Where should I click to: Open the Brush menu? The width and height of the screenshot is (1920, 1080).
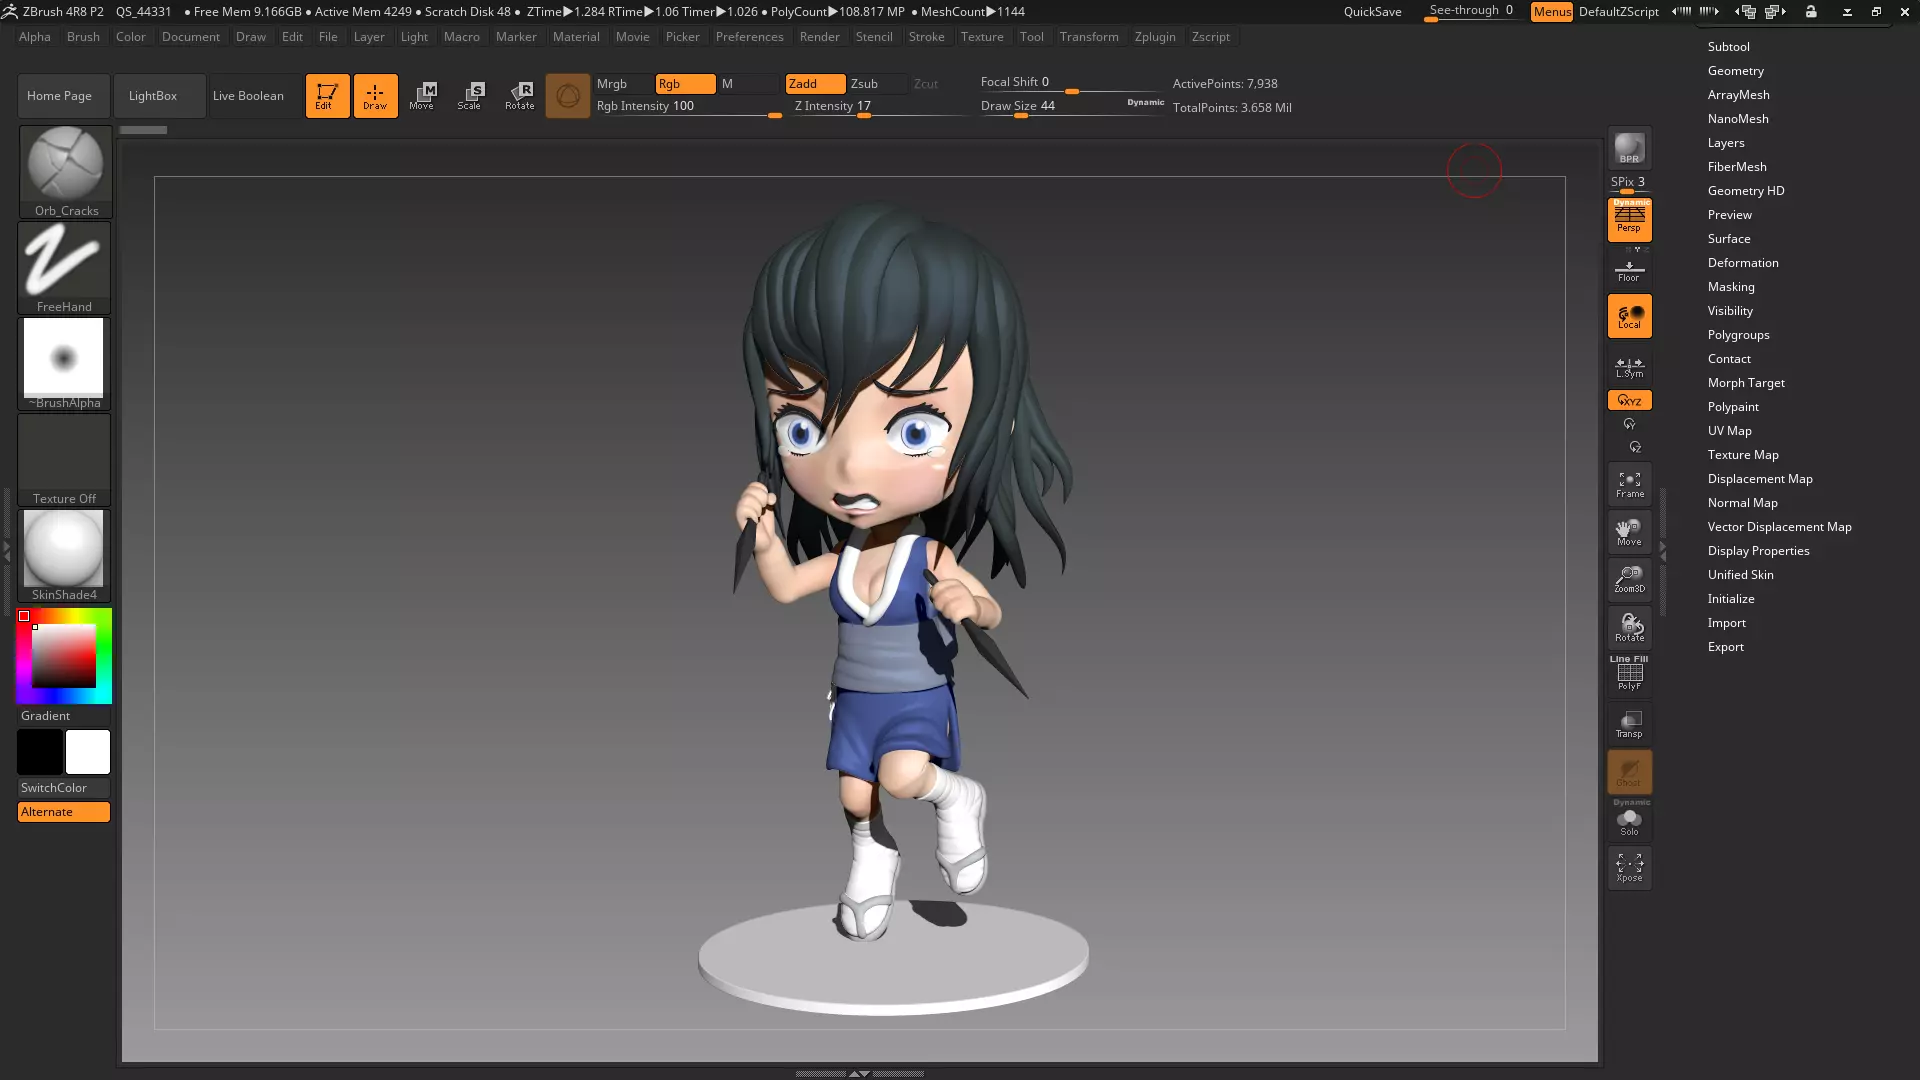(83, 37)
